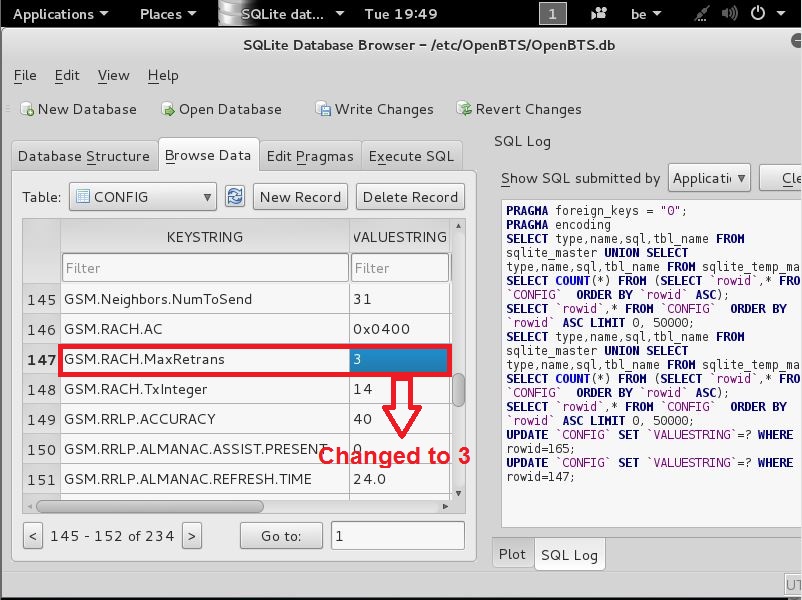Click the Delete Record button
Image resolution: width=802 pixels, height=600 pixels.
coord(410,197)
